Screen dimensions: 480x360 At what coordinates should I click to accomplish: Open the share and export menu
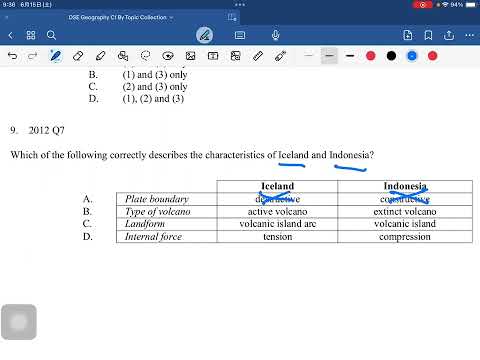coord(449,35)
